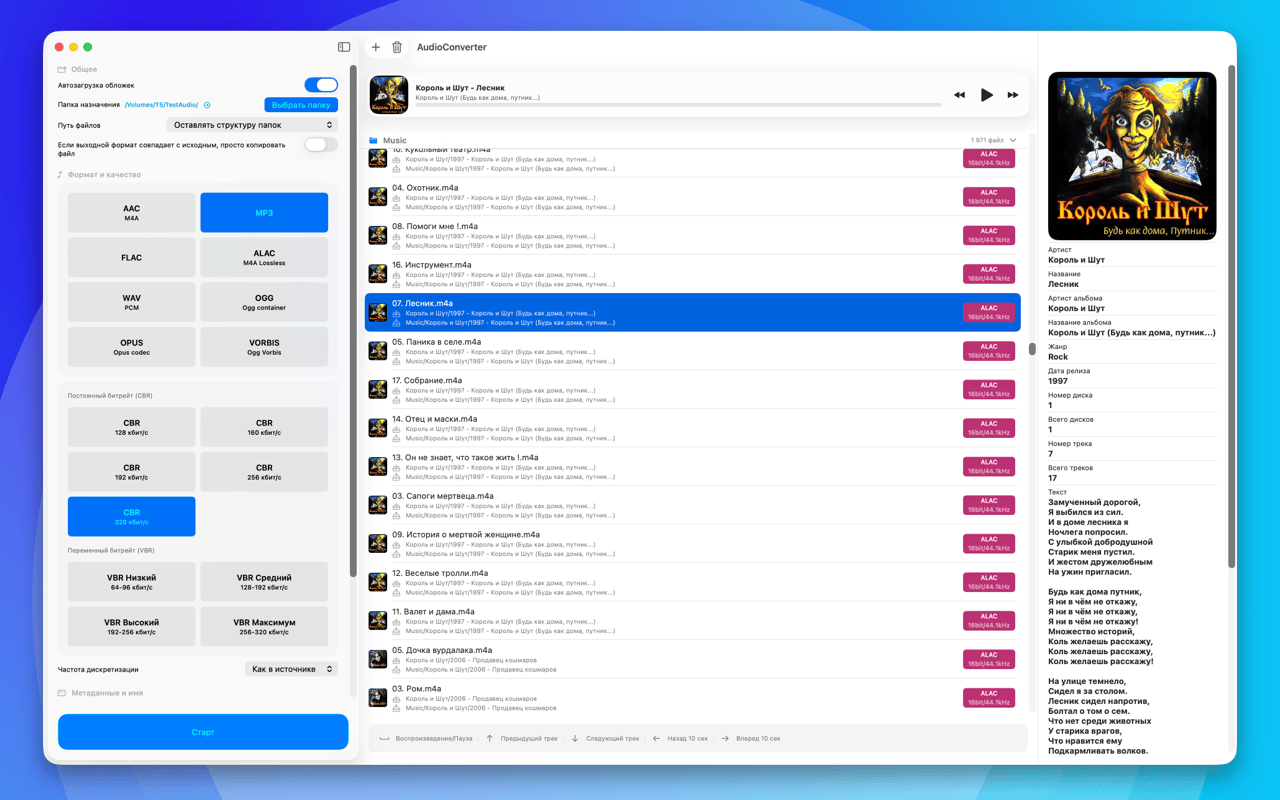Skip to next track with forward icon
Image resolution: width=1280 pixels, height=800 pixels.
(x=1013, y=95)
